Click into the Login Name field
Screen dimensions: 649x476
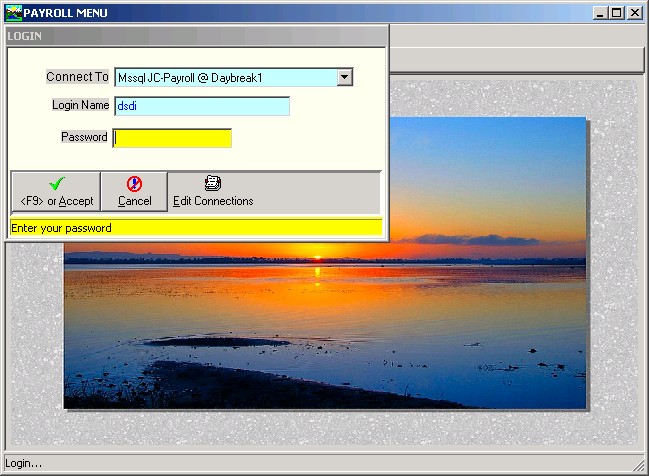(x=202, y=106)
